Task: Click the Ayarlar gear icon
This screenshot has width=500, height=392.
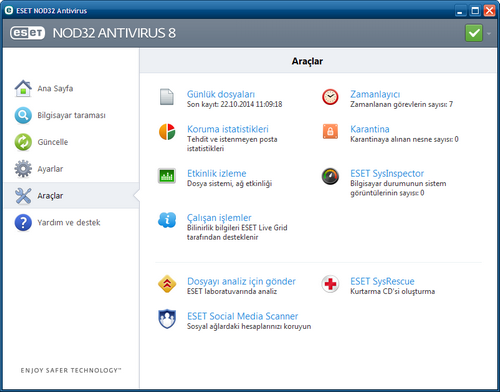Action: pyautogui.click(x=23, y=169)
